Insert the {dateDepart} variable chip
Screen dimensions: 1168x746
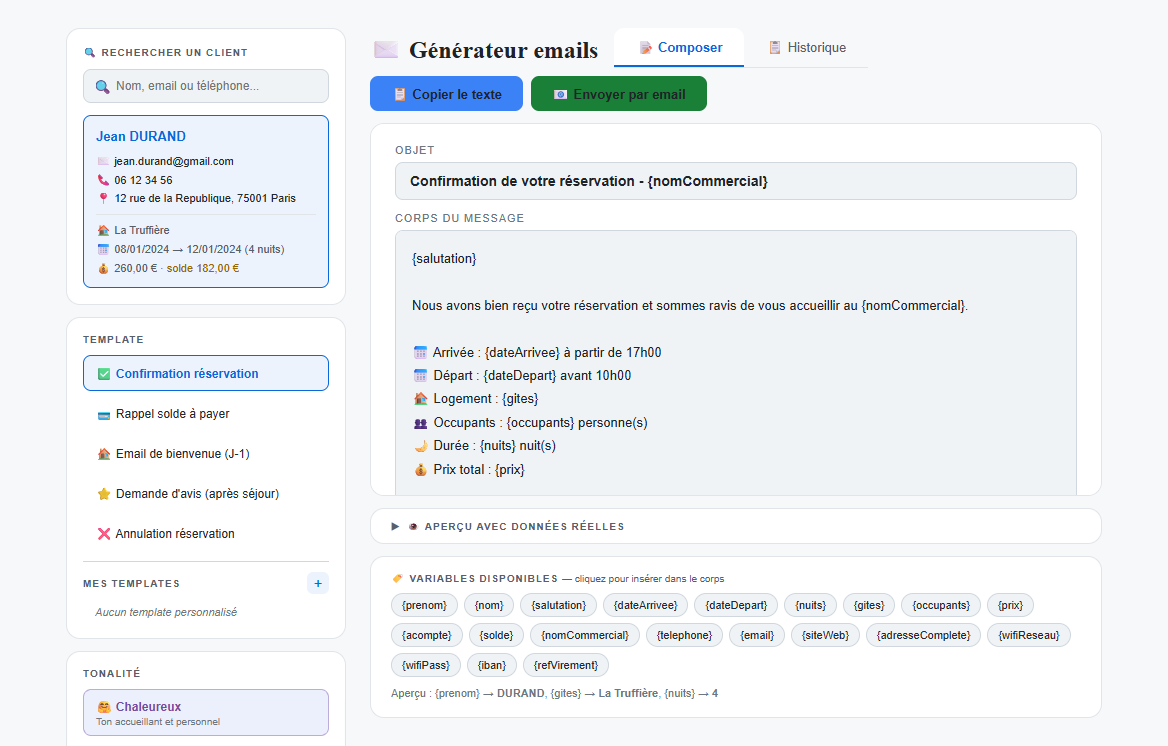click(x=736, y=605)
